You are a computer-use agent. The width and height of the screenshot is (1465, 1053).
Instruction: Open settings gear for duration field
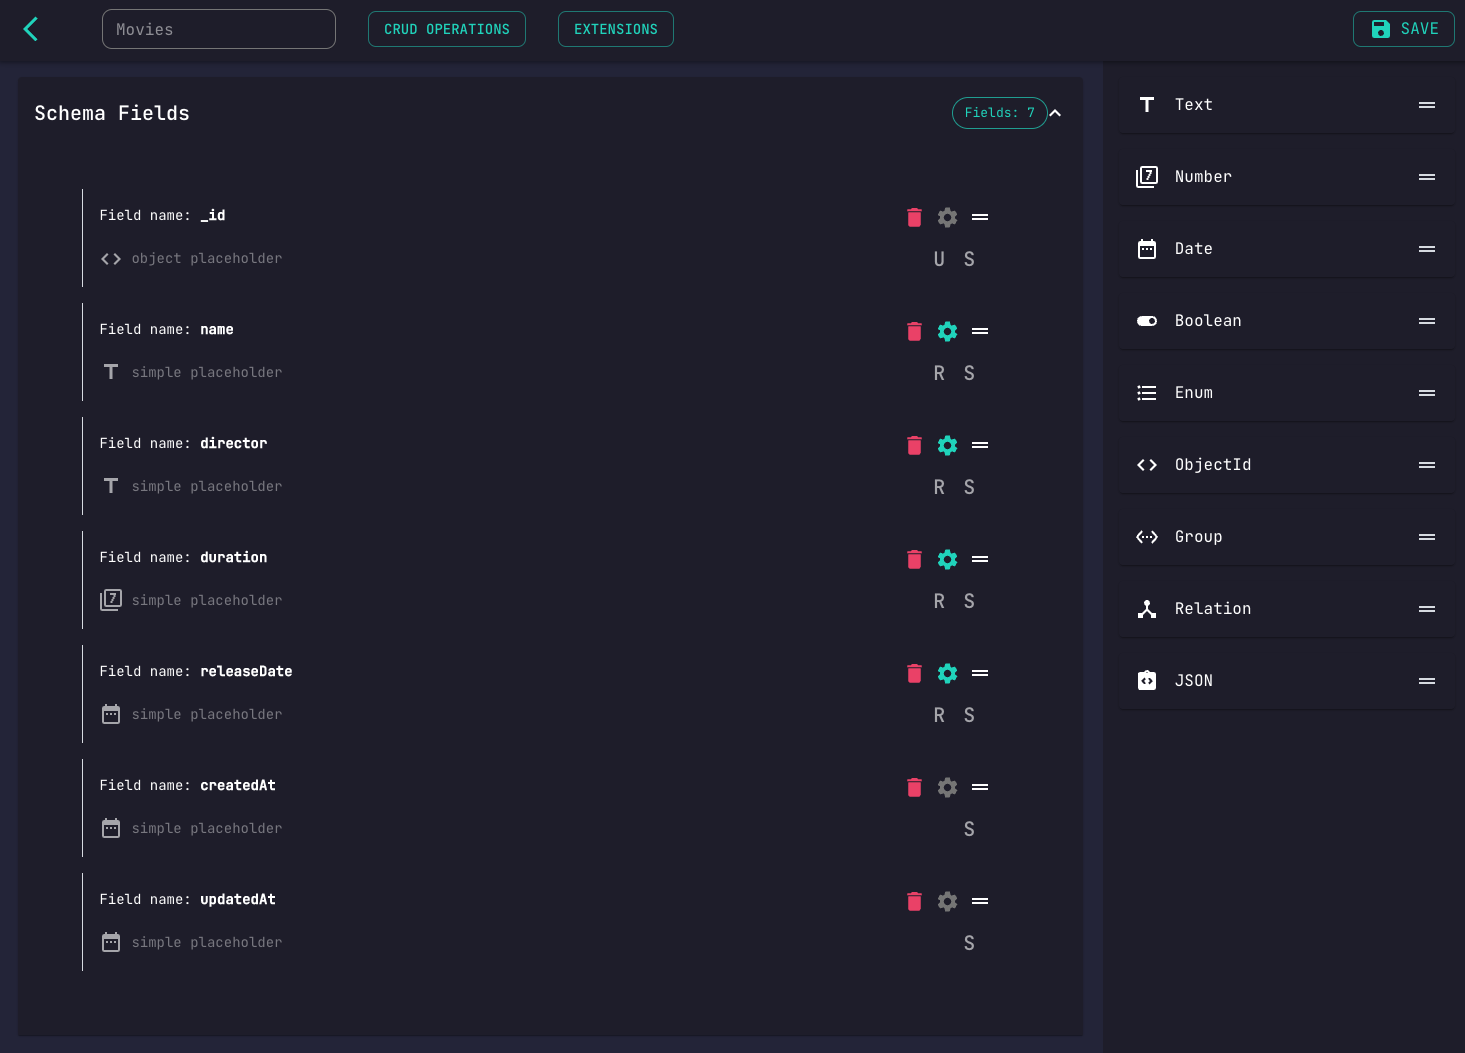[947, 559]
